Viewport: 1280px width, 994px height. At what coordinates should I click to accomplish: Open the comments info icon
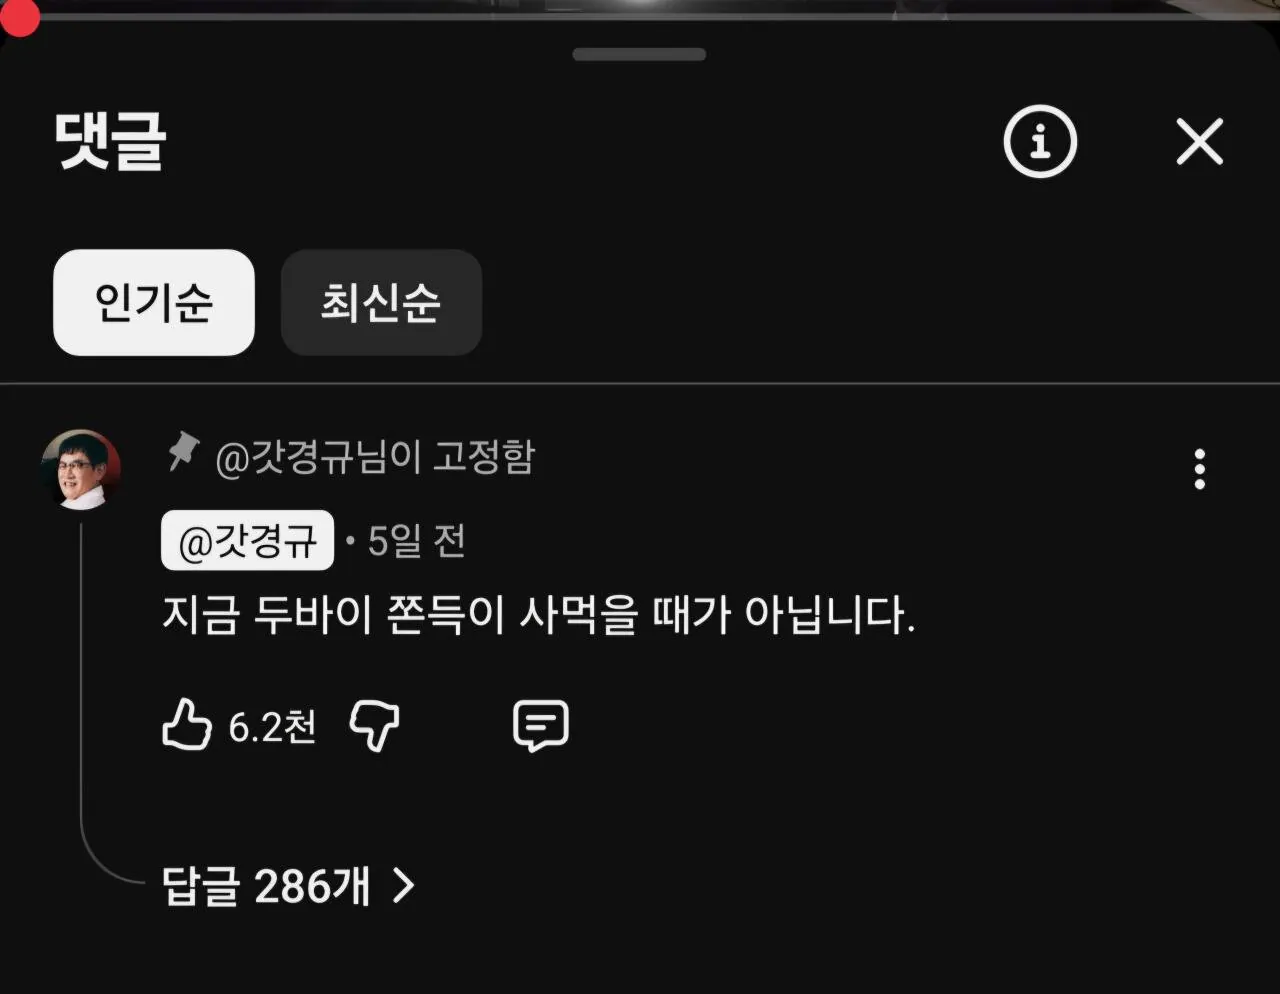(1040, 141)
